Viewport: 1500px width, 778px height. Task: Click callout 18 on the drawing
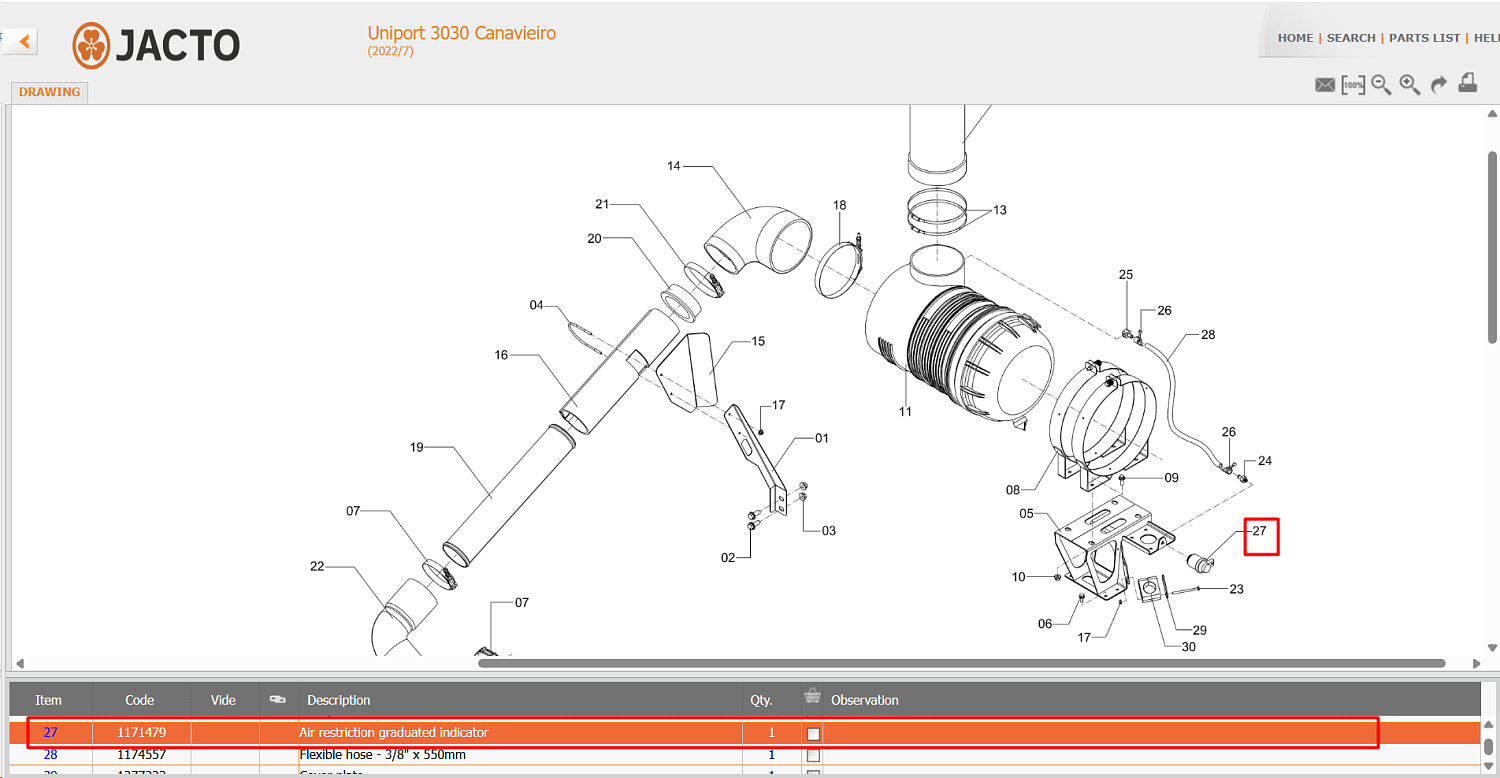[840, 205]
